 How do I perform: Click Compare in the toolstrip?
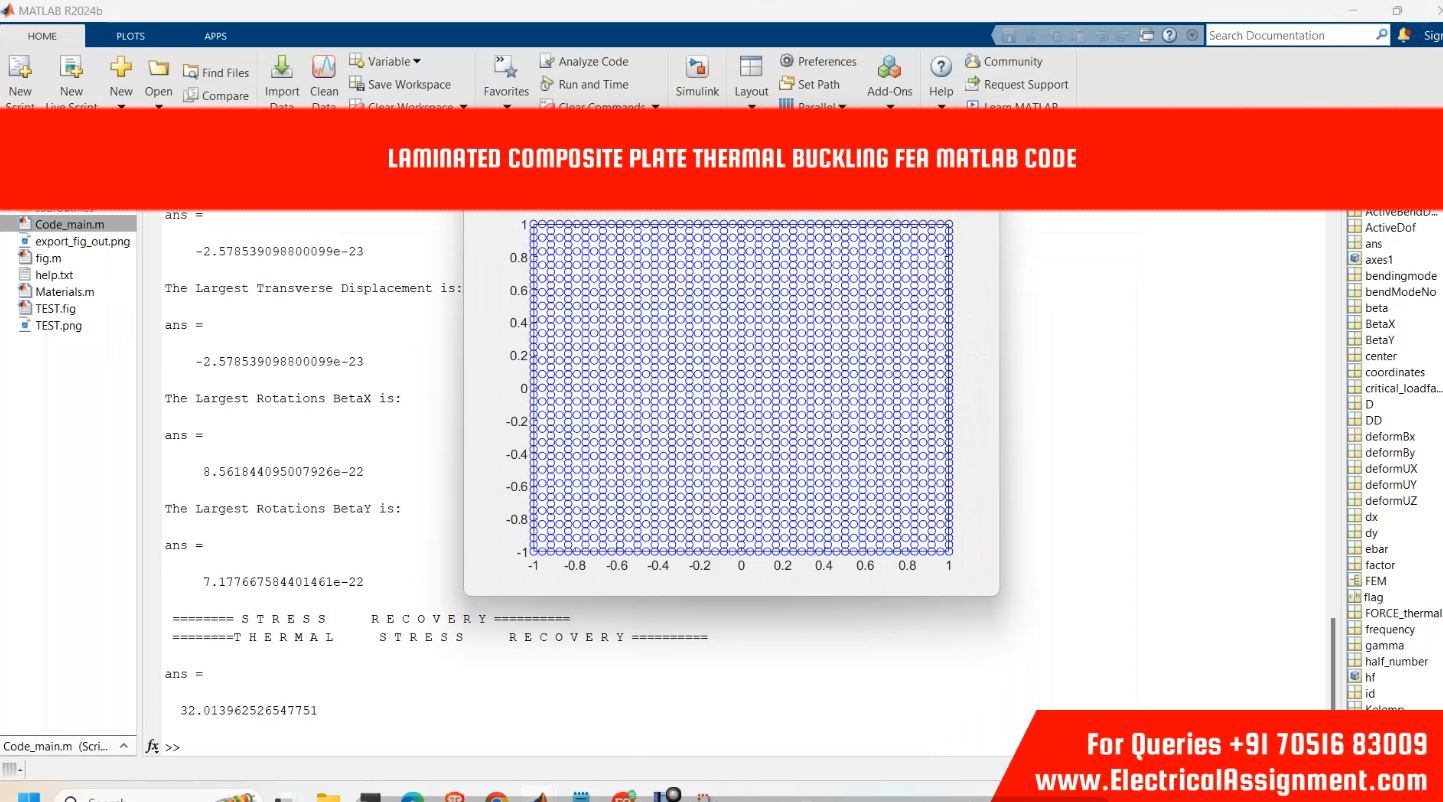pyautogui.click(x=216, y=96)
